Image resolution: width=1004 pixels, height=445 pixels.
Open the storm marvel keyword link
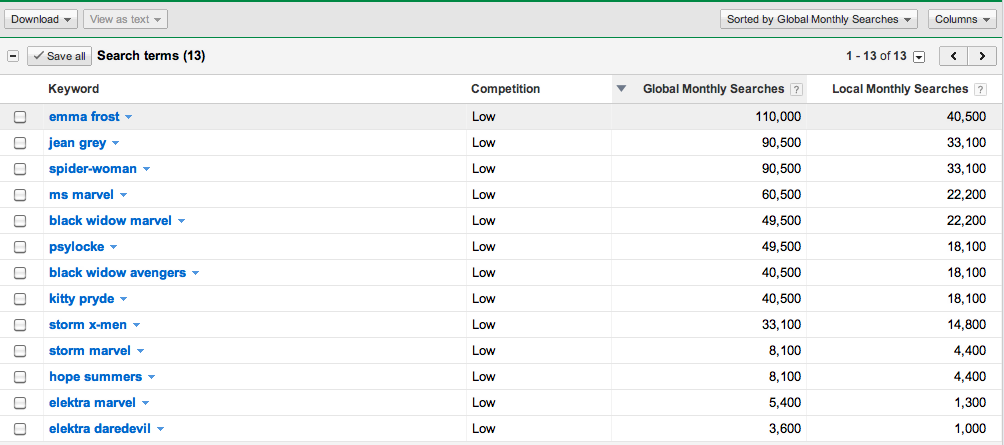(x=90, y=351)
